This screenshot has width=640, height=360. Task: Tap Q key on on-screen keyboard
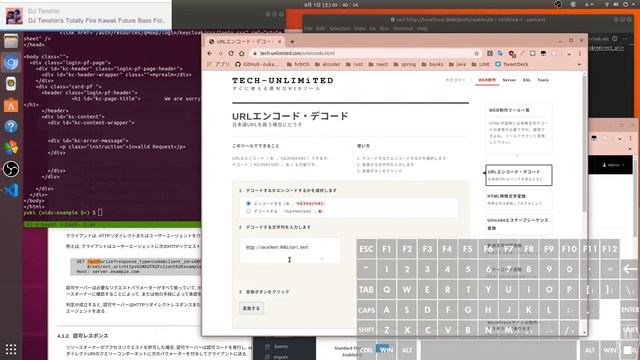[x=387, y=289]
